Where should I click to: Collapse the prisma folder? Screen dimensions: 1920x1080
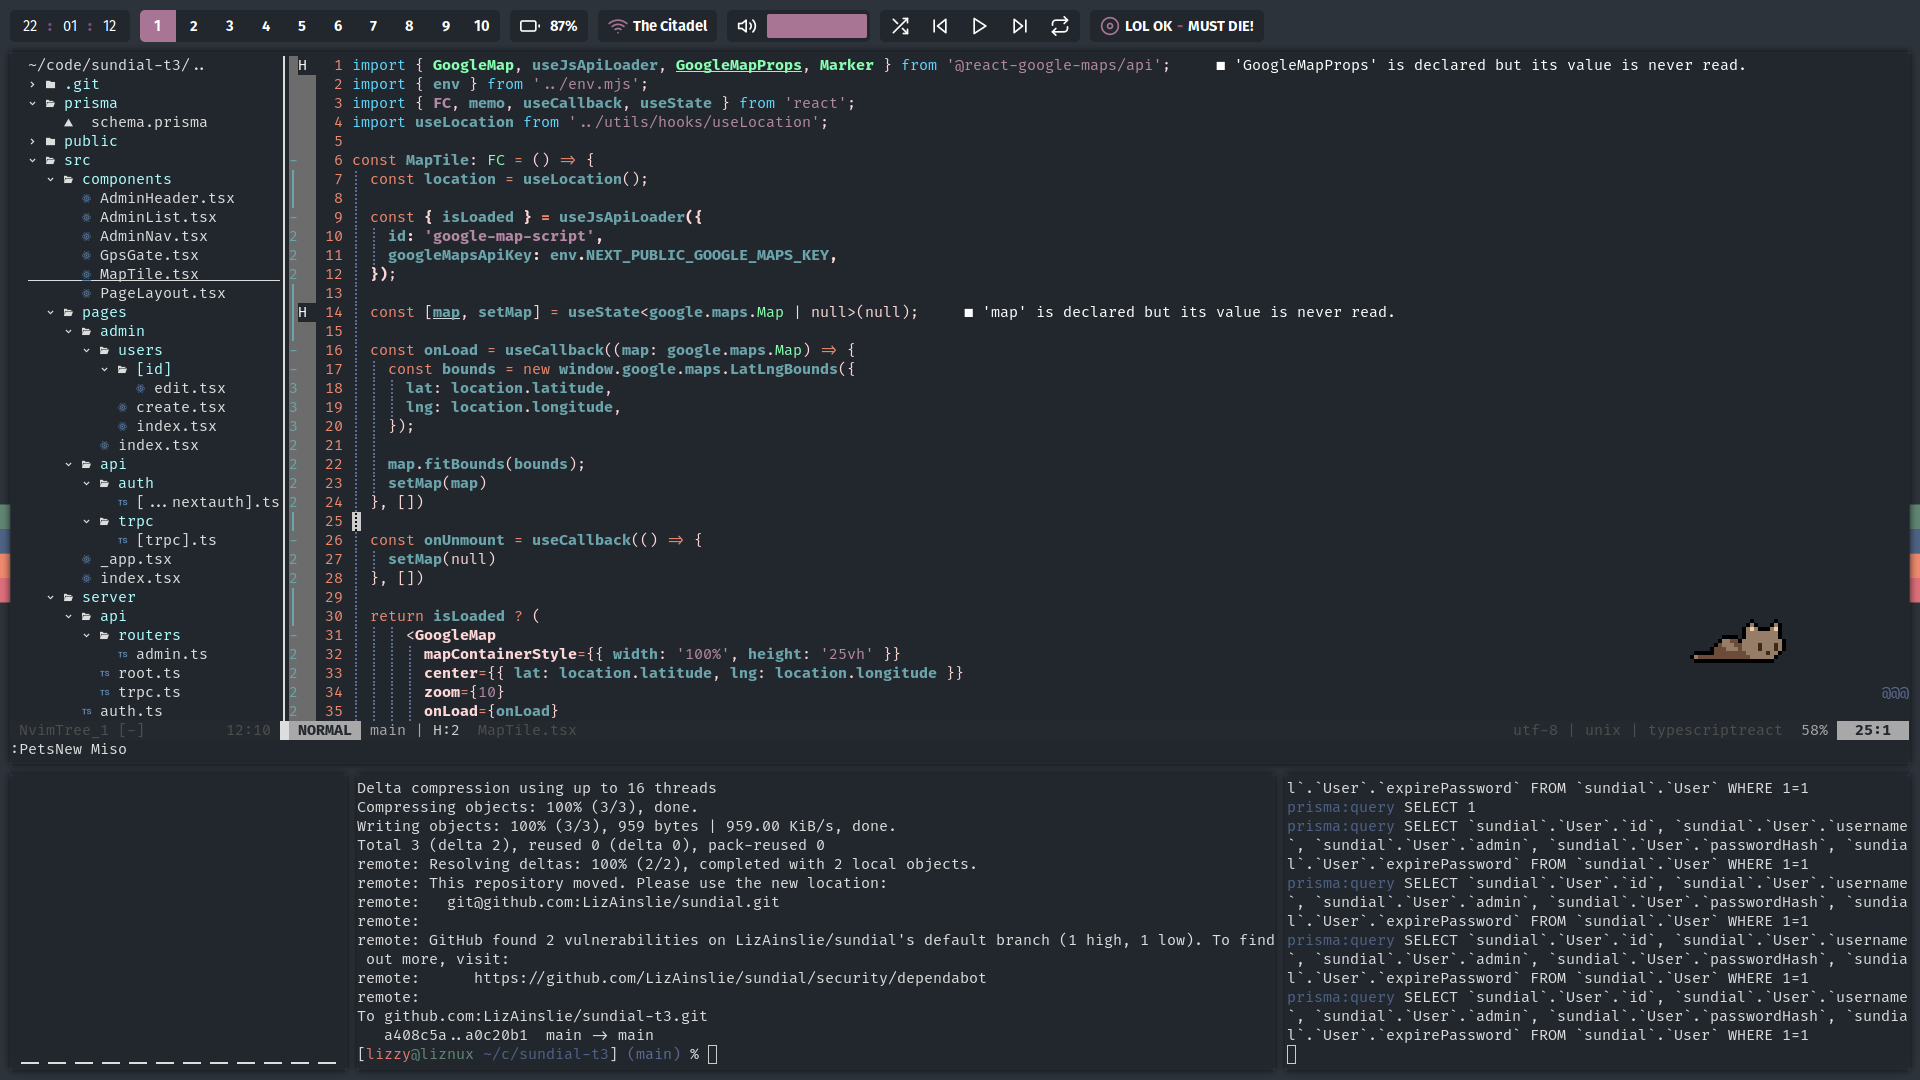pos(90,103)
